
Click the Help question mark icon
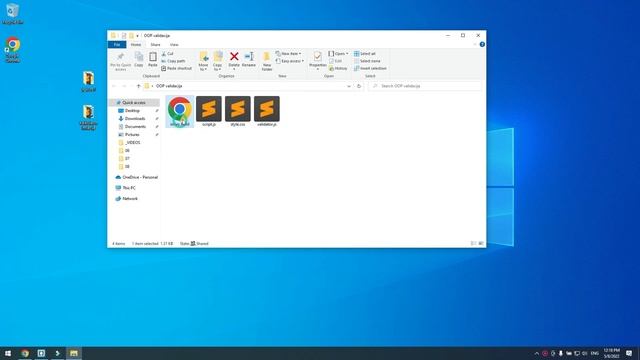click(x=482, y=44)
